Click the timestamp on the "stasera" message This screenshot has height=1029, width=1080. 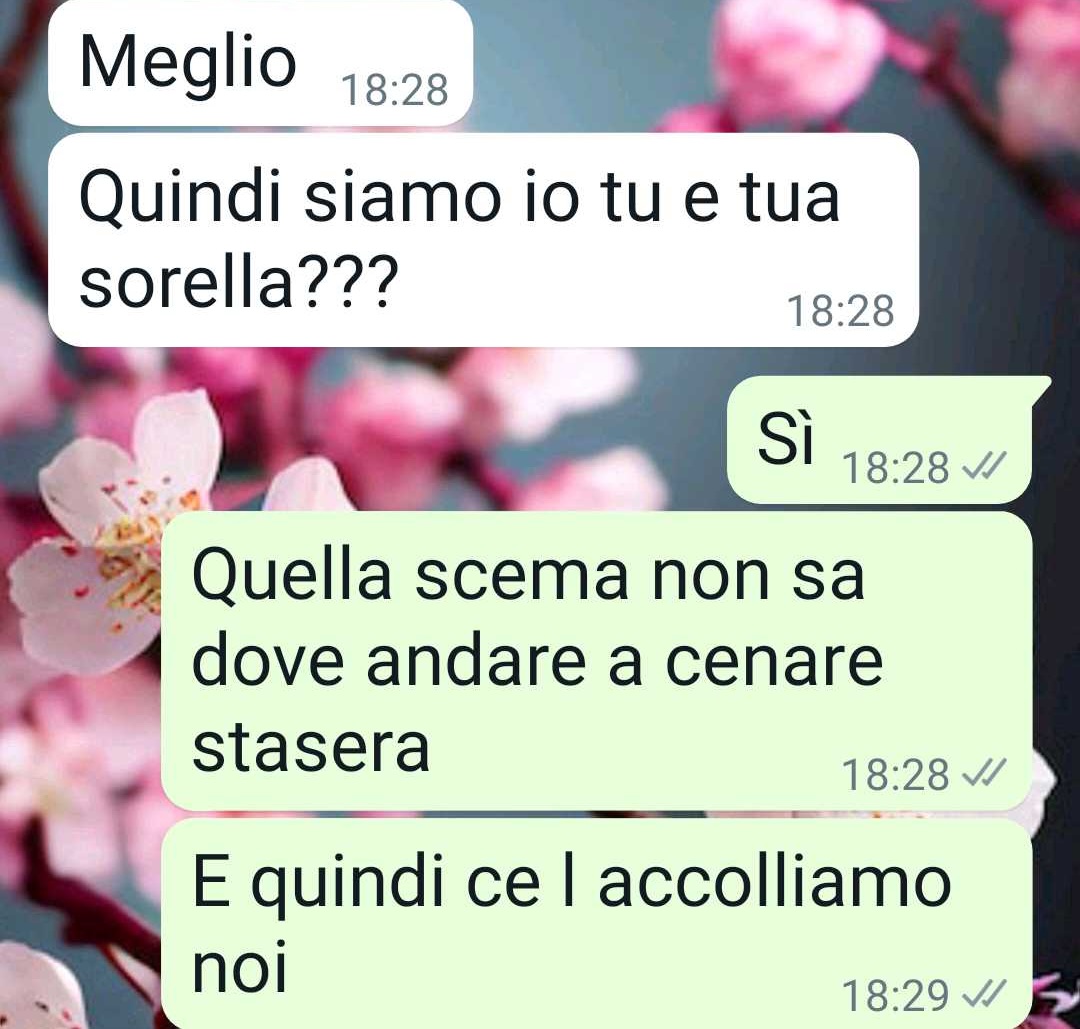pos(895,775)
